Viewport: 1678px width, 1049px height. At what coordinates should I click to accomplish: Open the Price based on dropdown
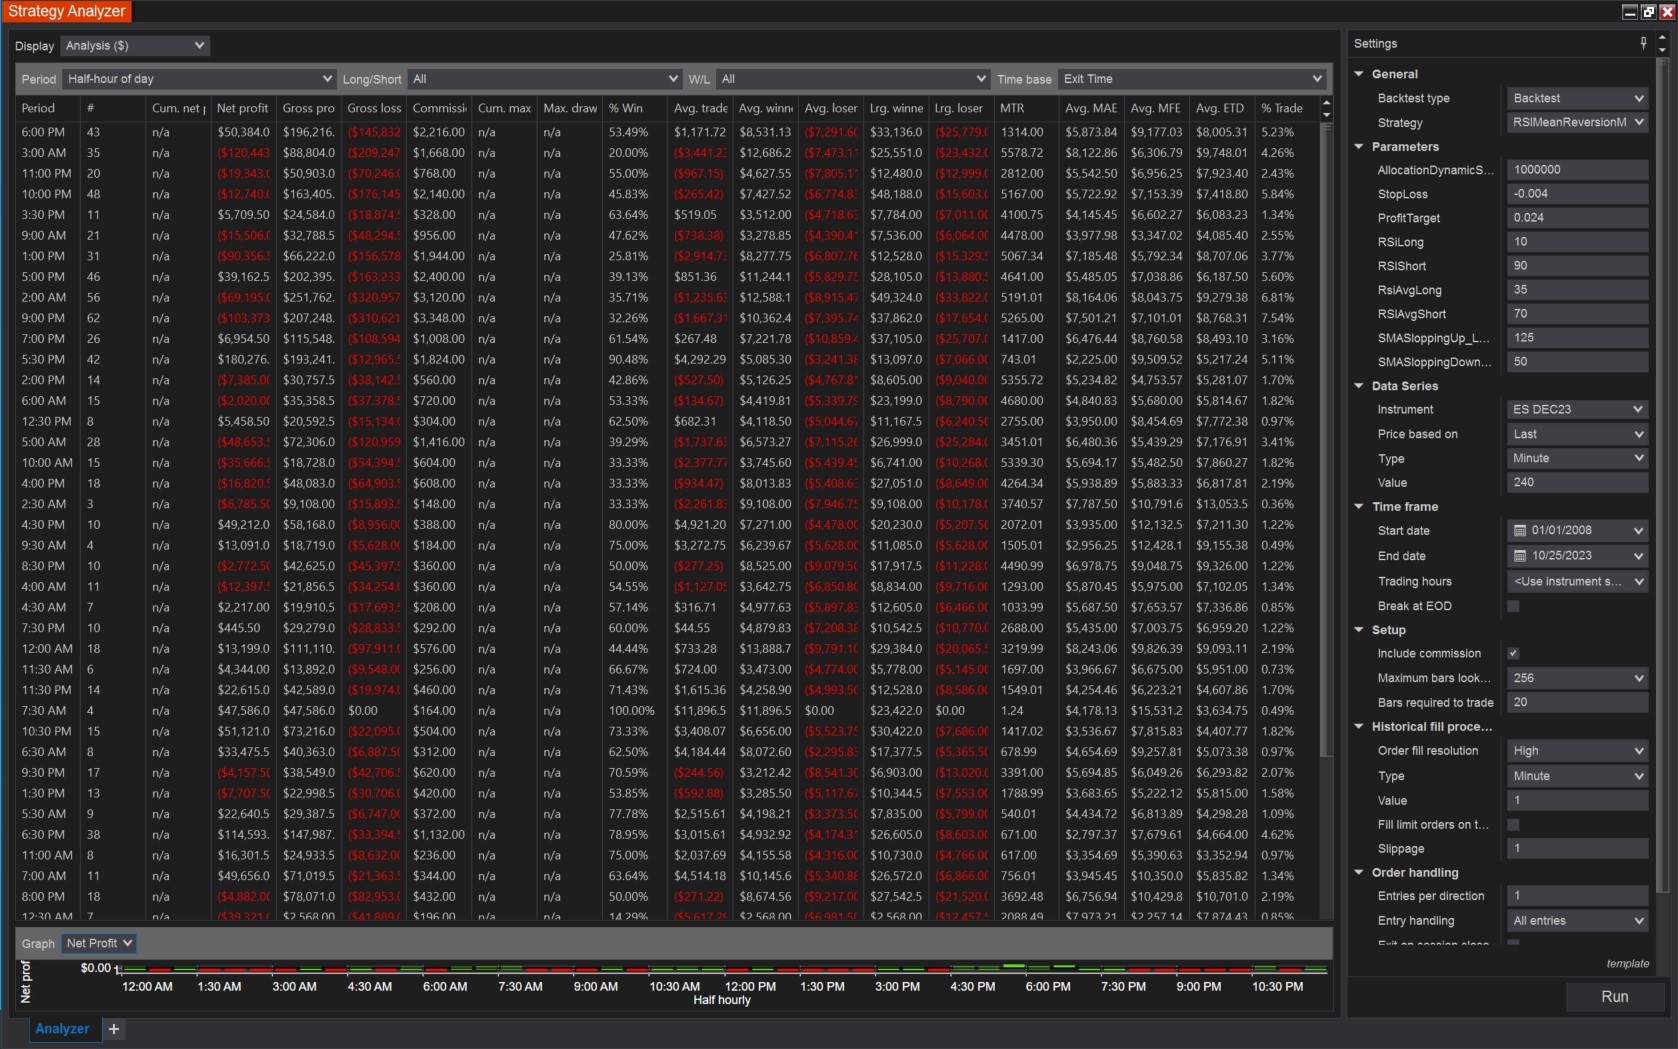coord(1578,434)
